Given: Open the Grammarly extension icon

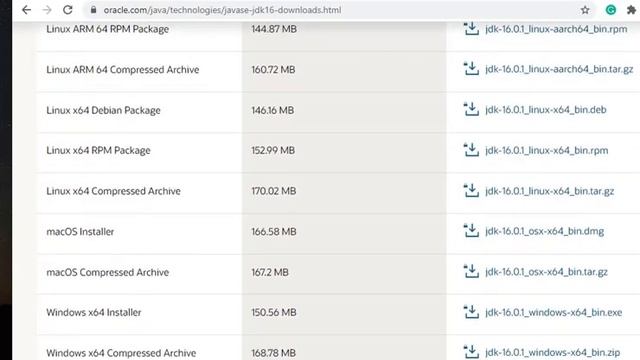Looking at the screenshot, I should tap(611, 10).
